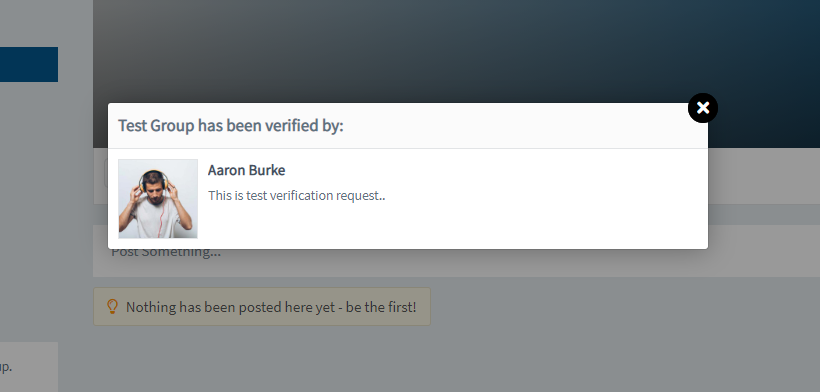
Task: Open Aaron Burke's profile name link
Action: tap(246, 170)
